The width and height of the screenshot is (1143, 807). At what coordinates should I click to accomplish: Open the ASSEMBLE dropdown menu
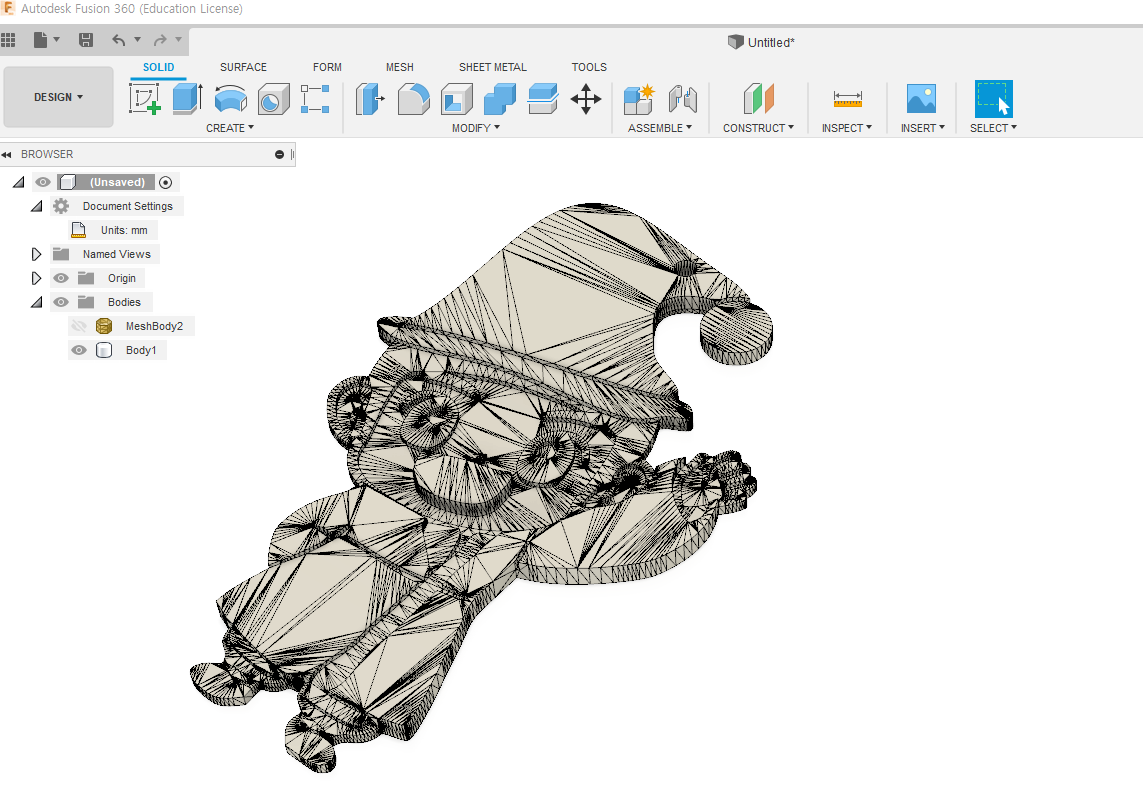click(660, 128)
